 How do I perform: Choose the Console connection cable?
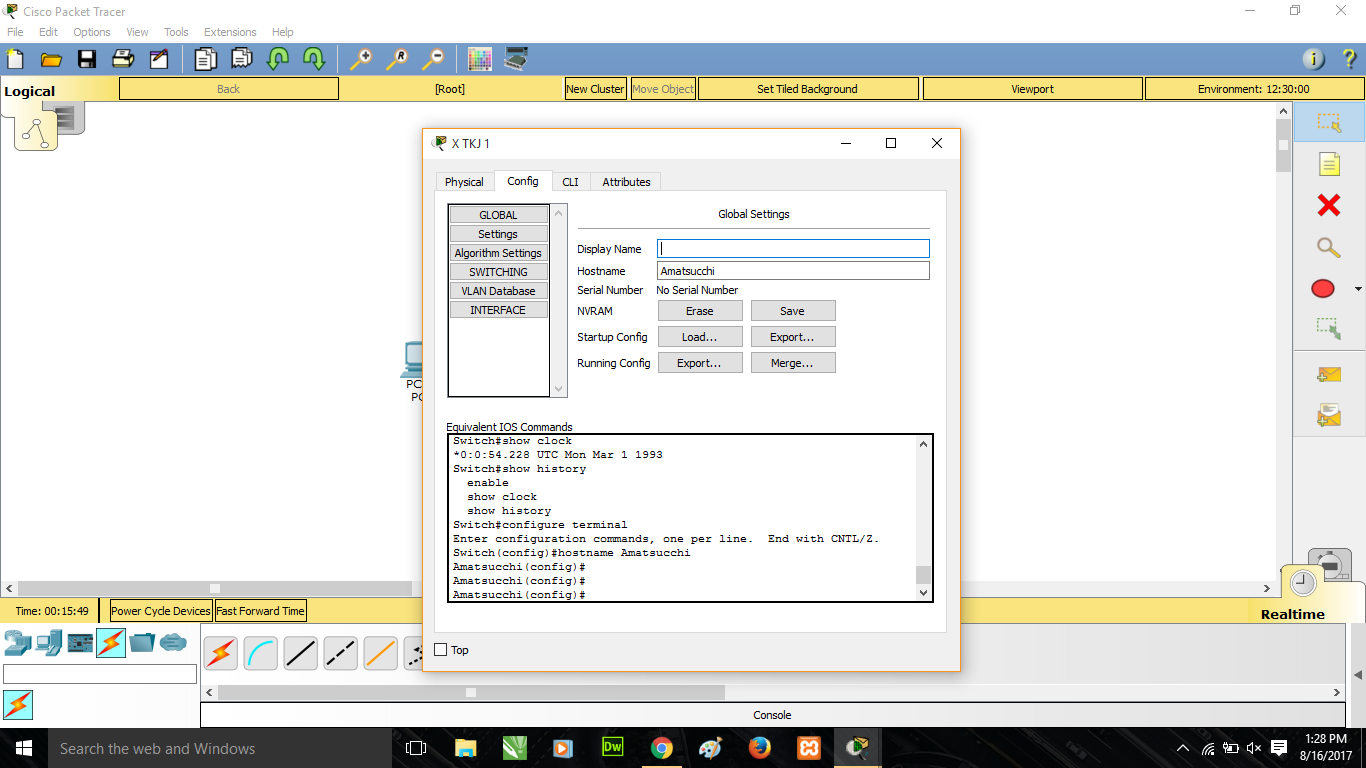259,653
